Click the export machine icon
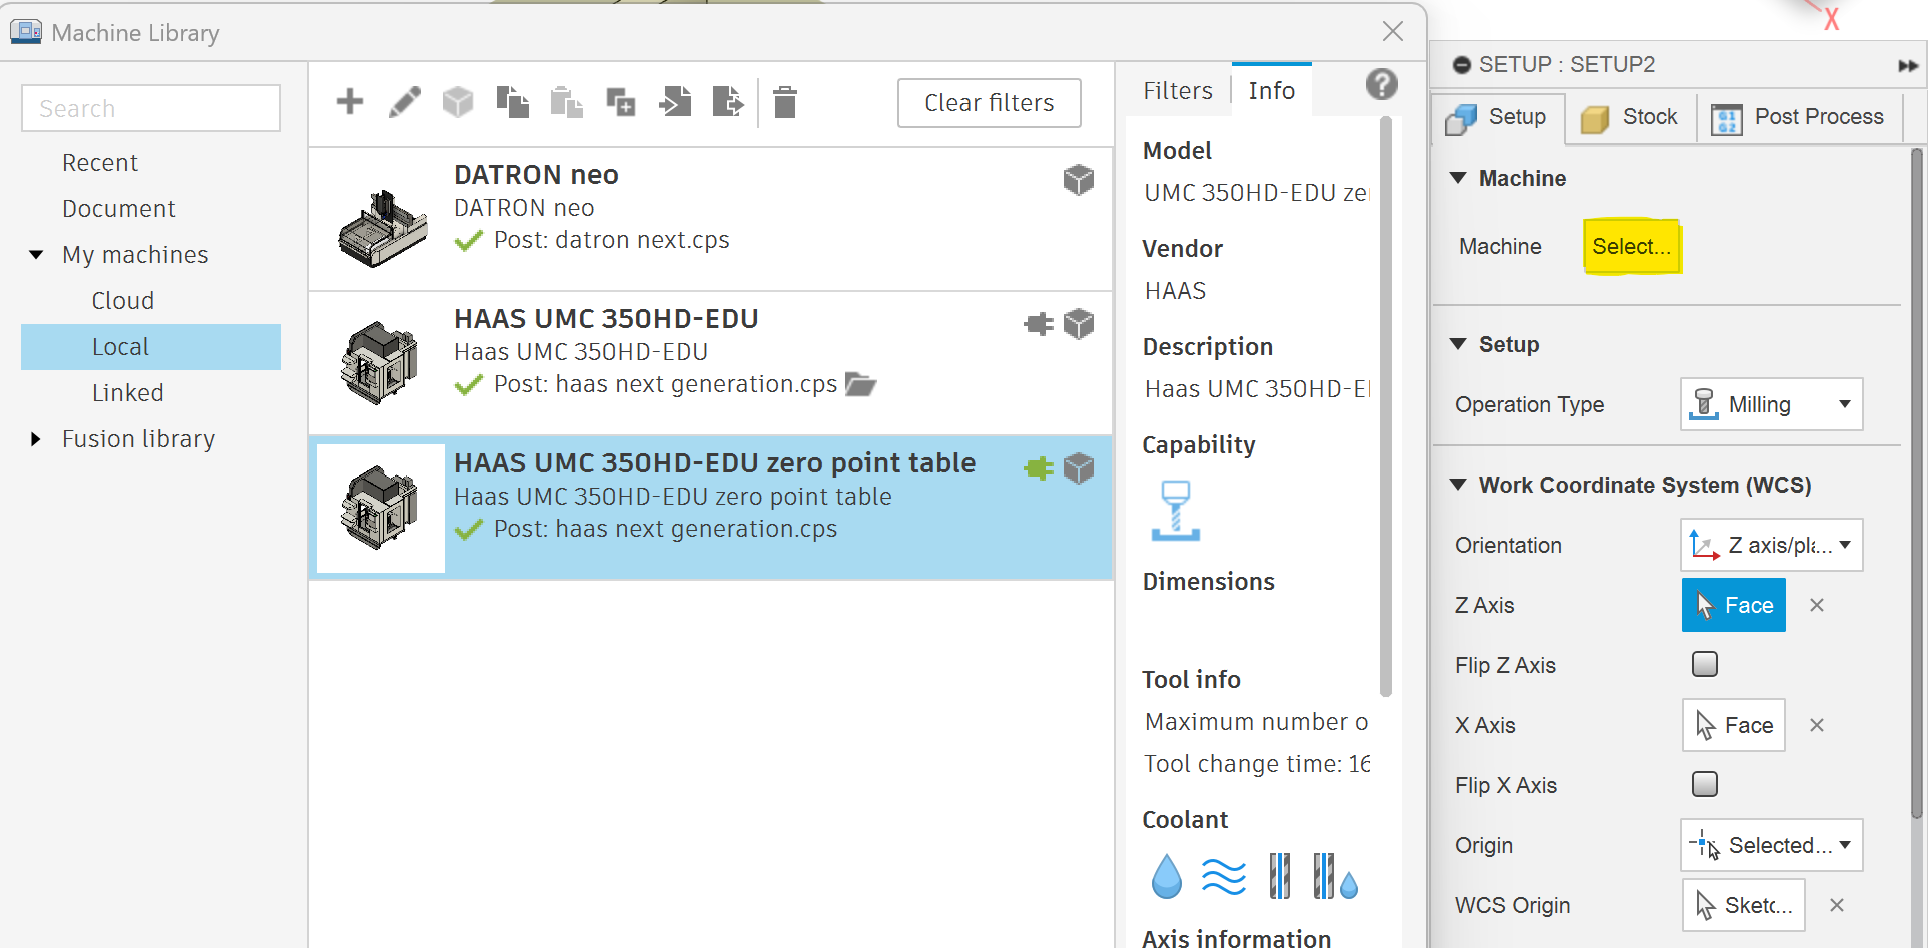Viewport: 1928px width, 948px height. [x=728, y=102]
